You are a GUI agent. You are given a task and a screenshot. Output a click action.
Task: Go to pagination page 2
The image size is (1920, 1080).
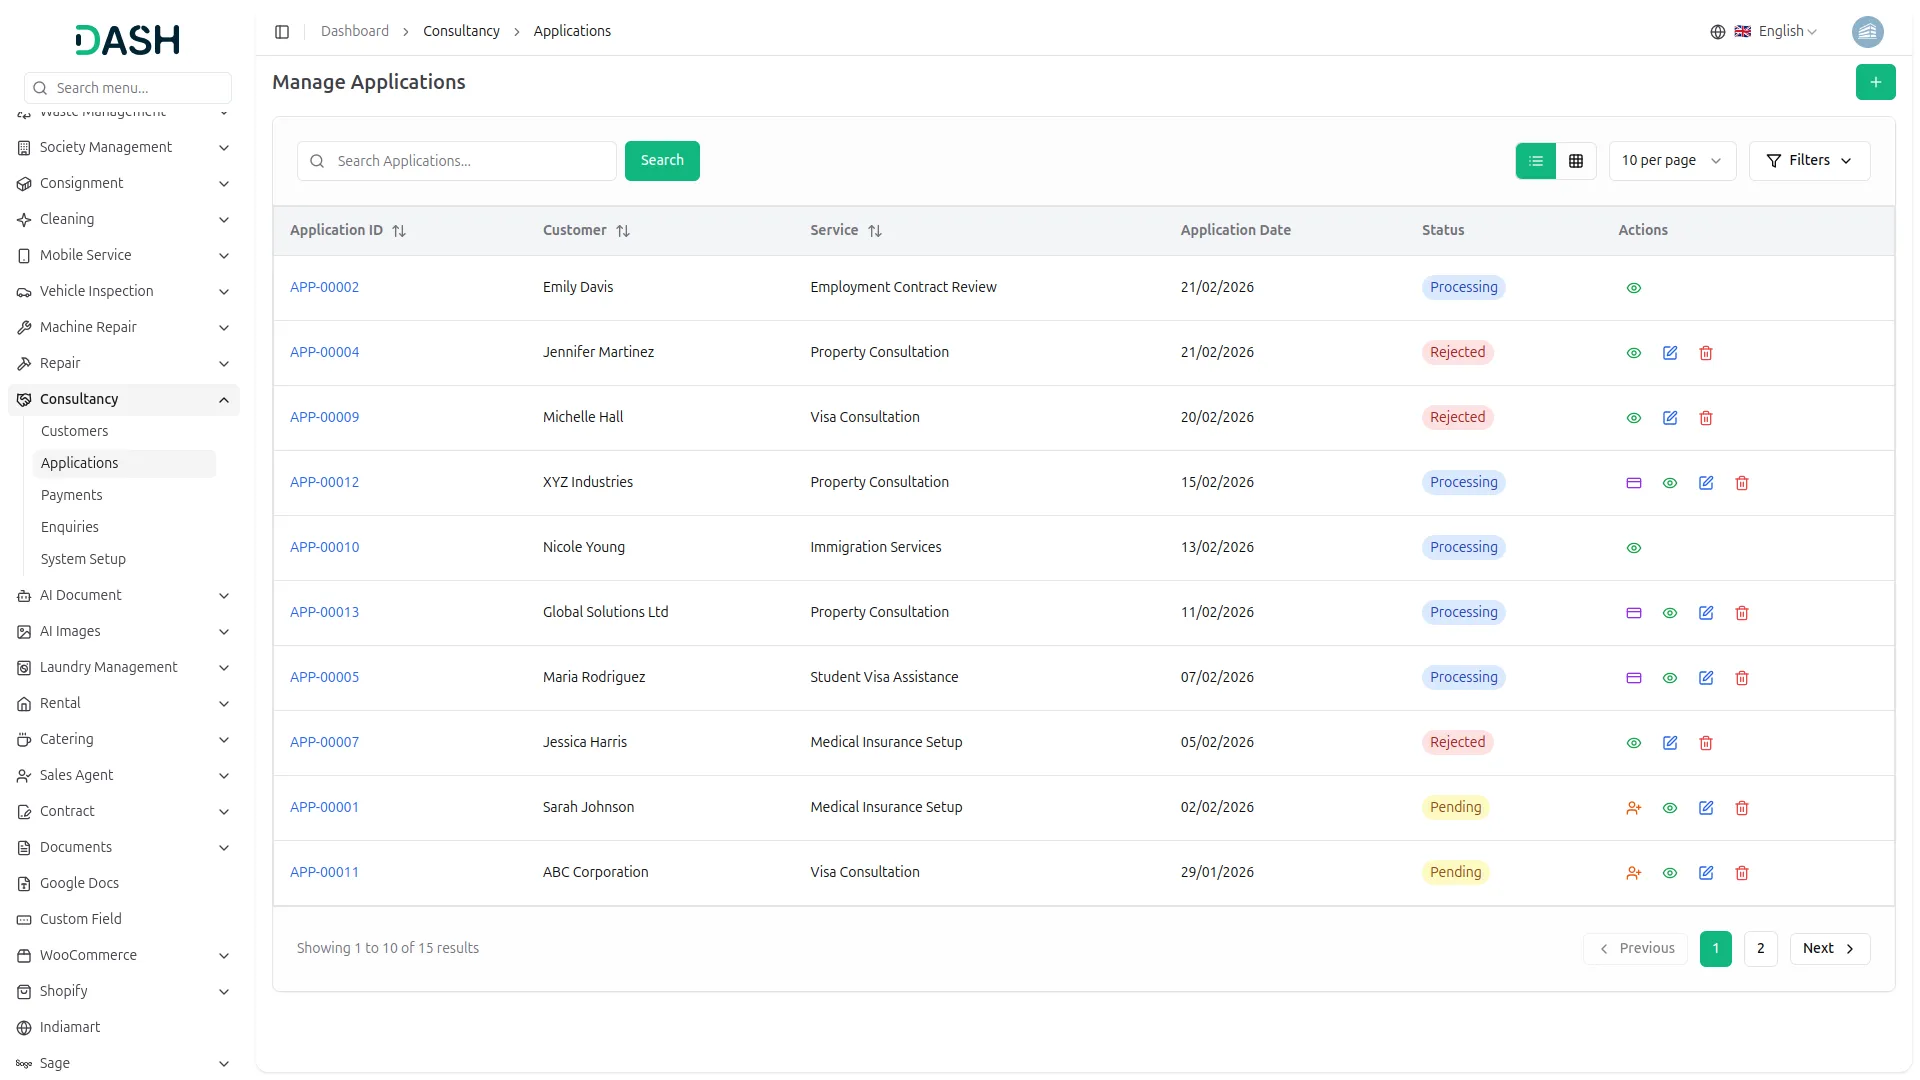pyautogui.click(x=1760, y=948)
